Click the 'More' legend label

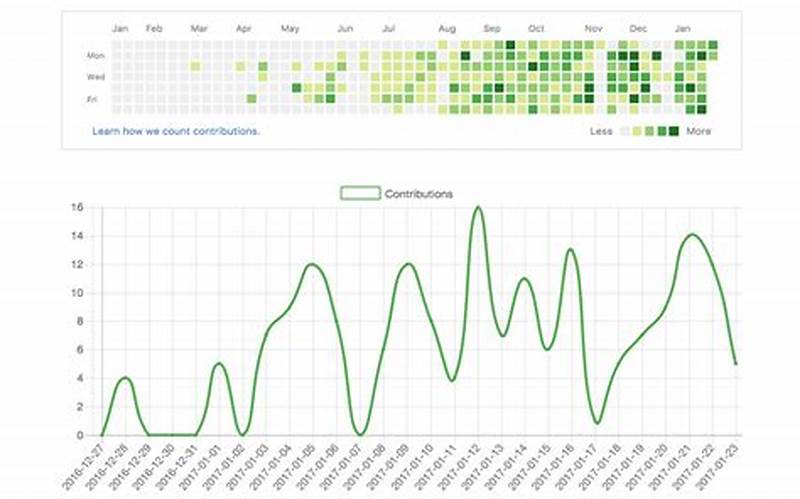698,131
